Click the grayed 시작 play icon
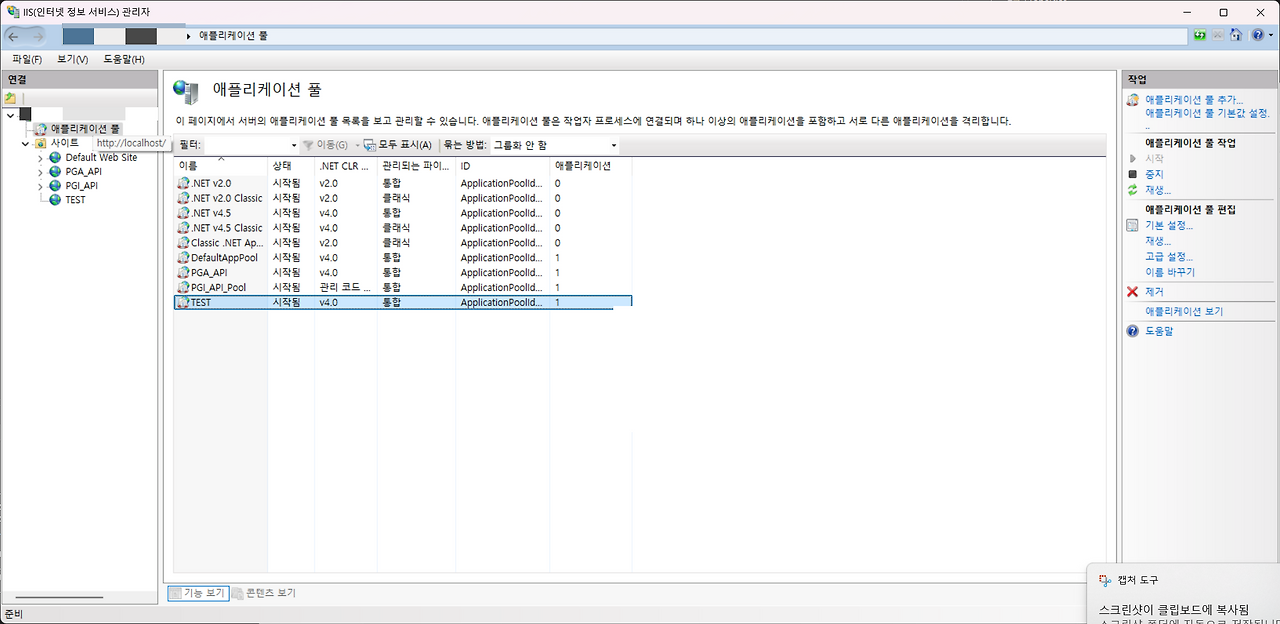 (1133, 157)
